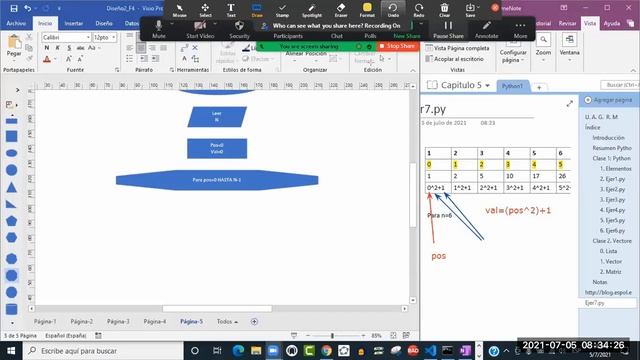Stop Share red button

coord(397,46)
